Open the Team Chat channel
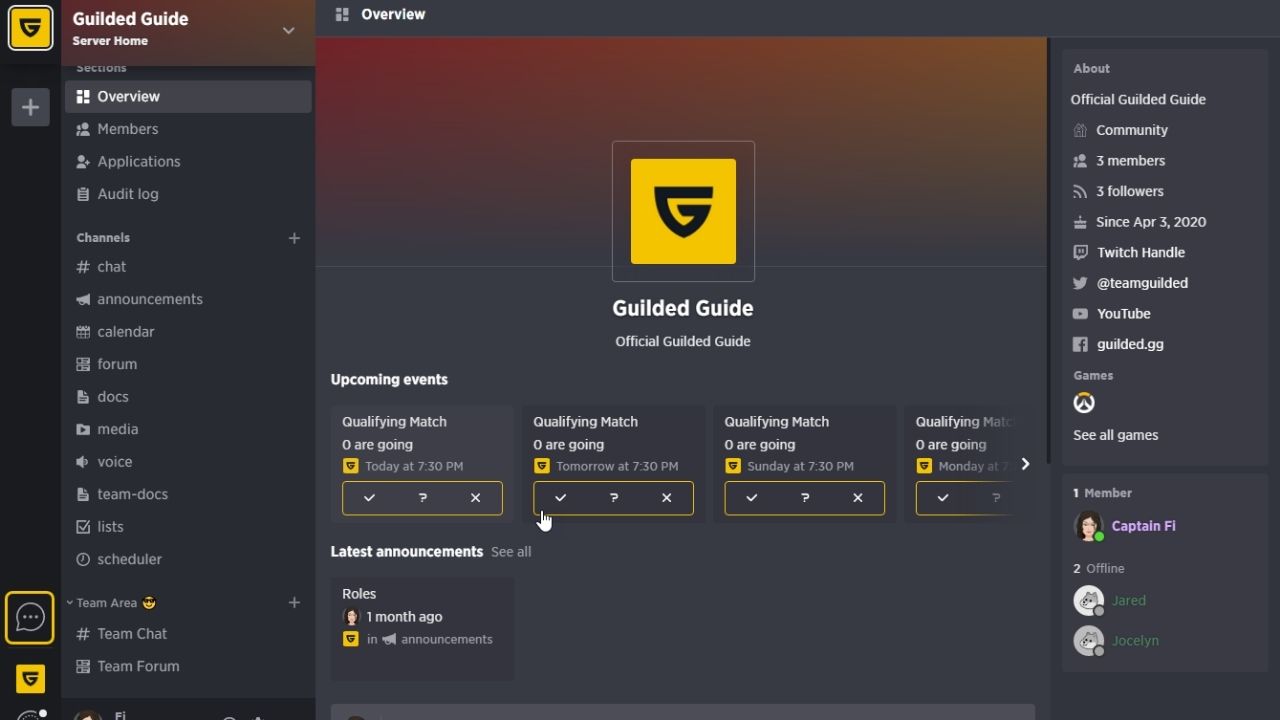 pos(188,634)
